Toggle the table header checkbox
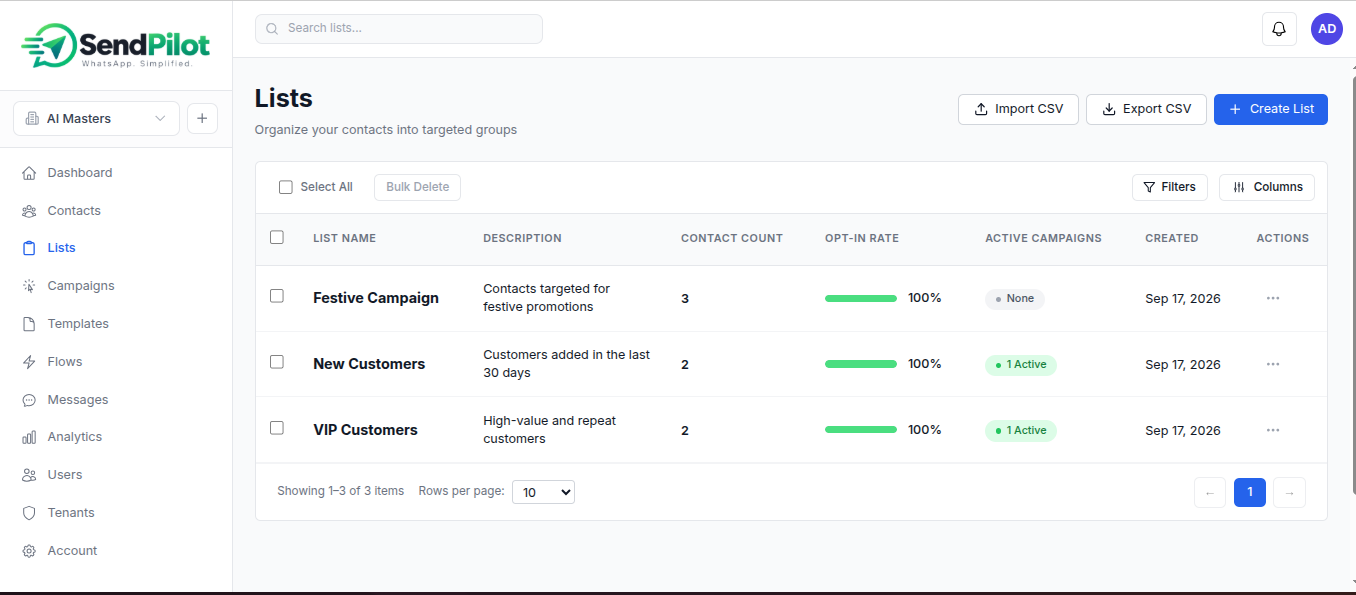1356x595 pixels. 277,237
